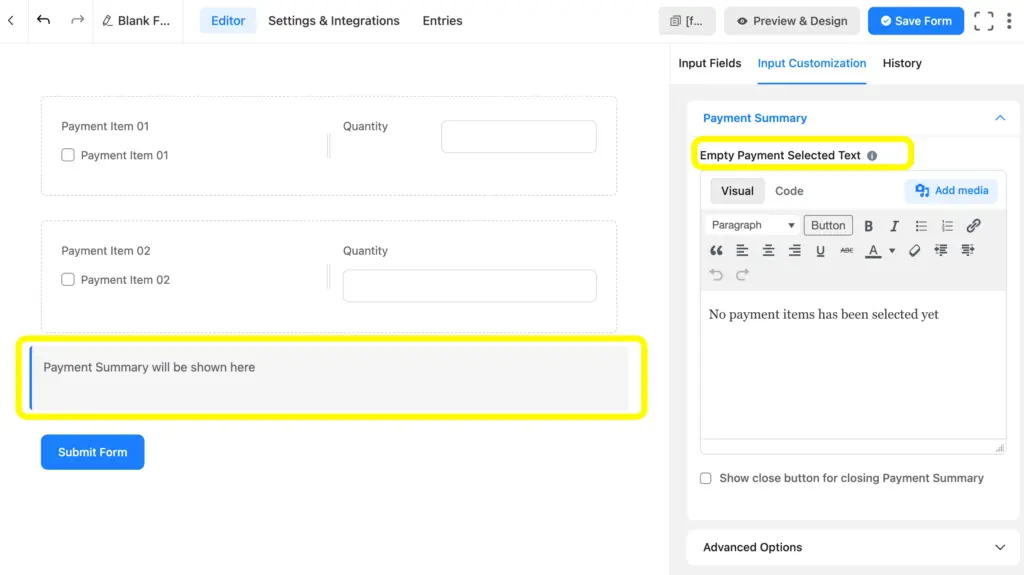Viewport: 1024px width, 575px height.
Task: Switch to the Editor tab
Action: click(228, 21)
